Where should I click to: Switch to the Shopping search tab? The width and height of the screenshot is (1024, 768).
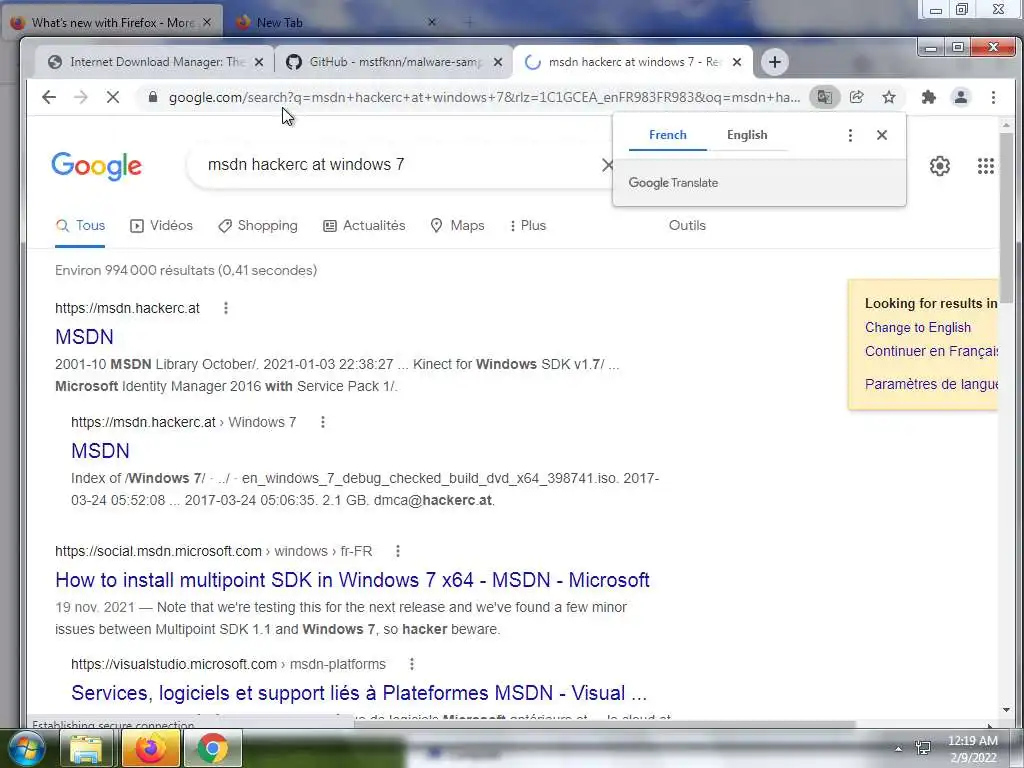(x=257, y=226)
